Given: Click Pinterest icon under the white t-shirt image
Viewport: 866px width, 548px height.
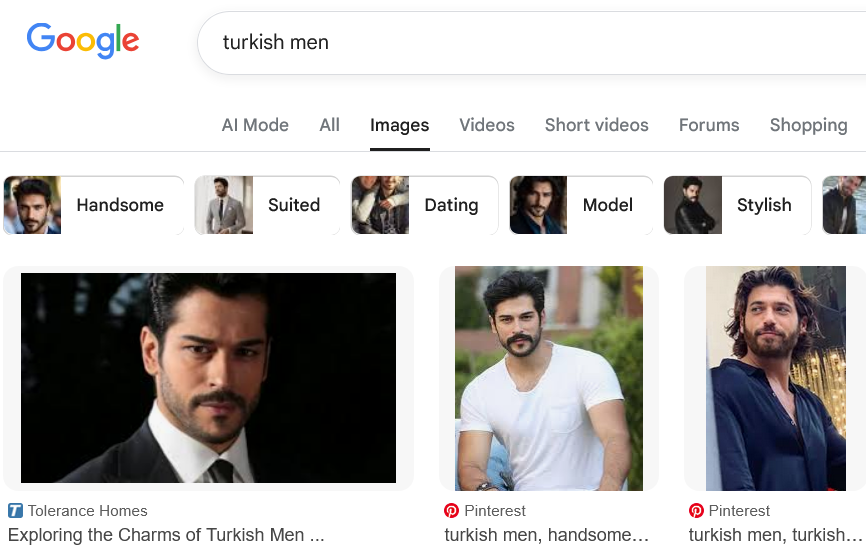Looking at the screenshot, I should [x=452, y=511].
